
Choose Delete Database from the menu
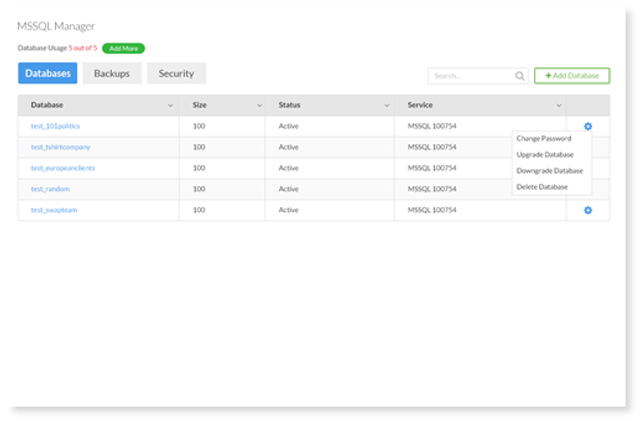click(542, 187)
